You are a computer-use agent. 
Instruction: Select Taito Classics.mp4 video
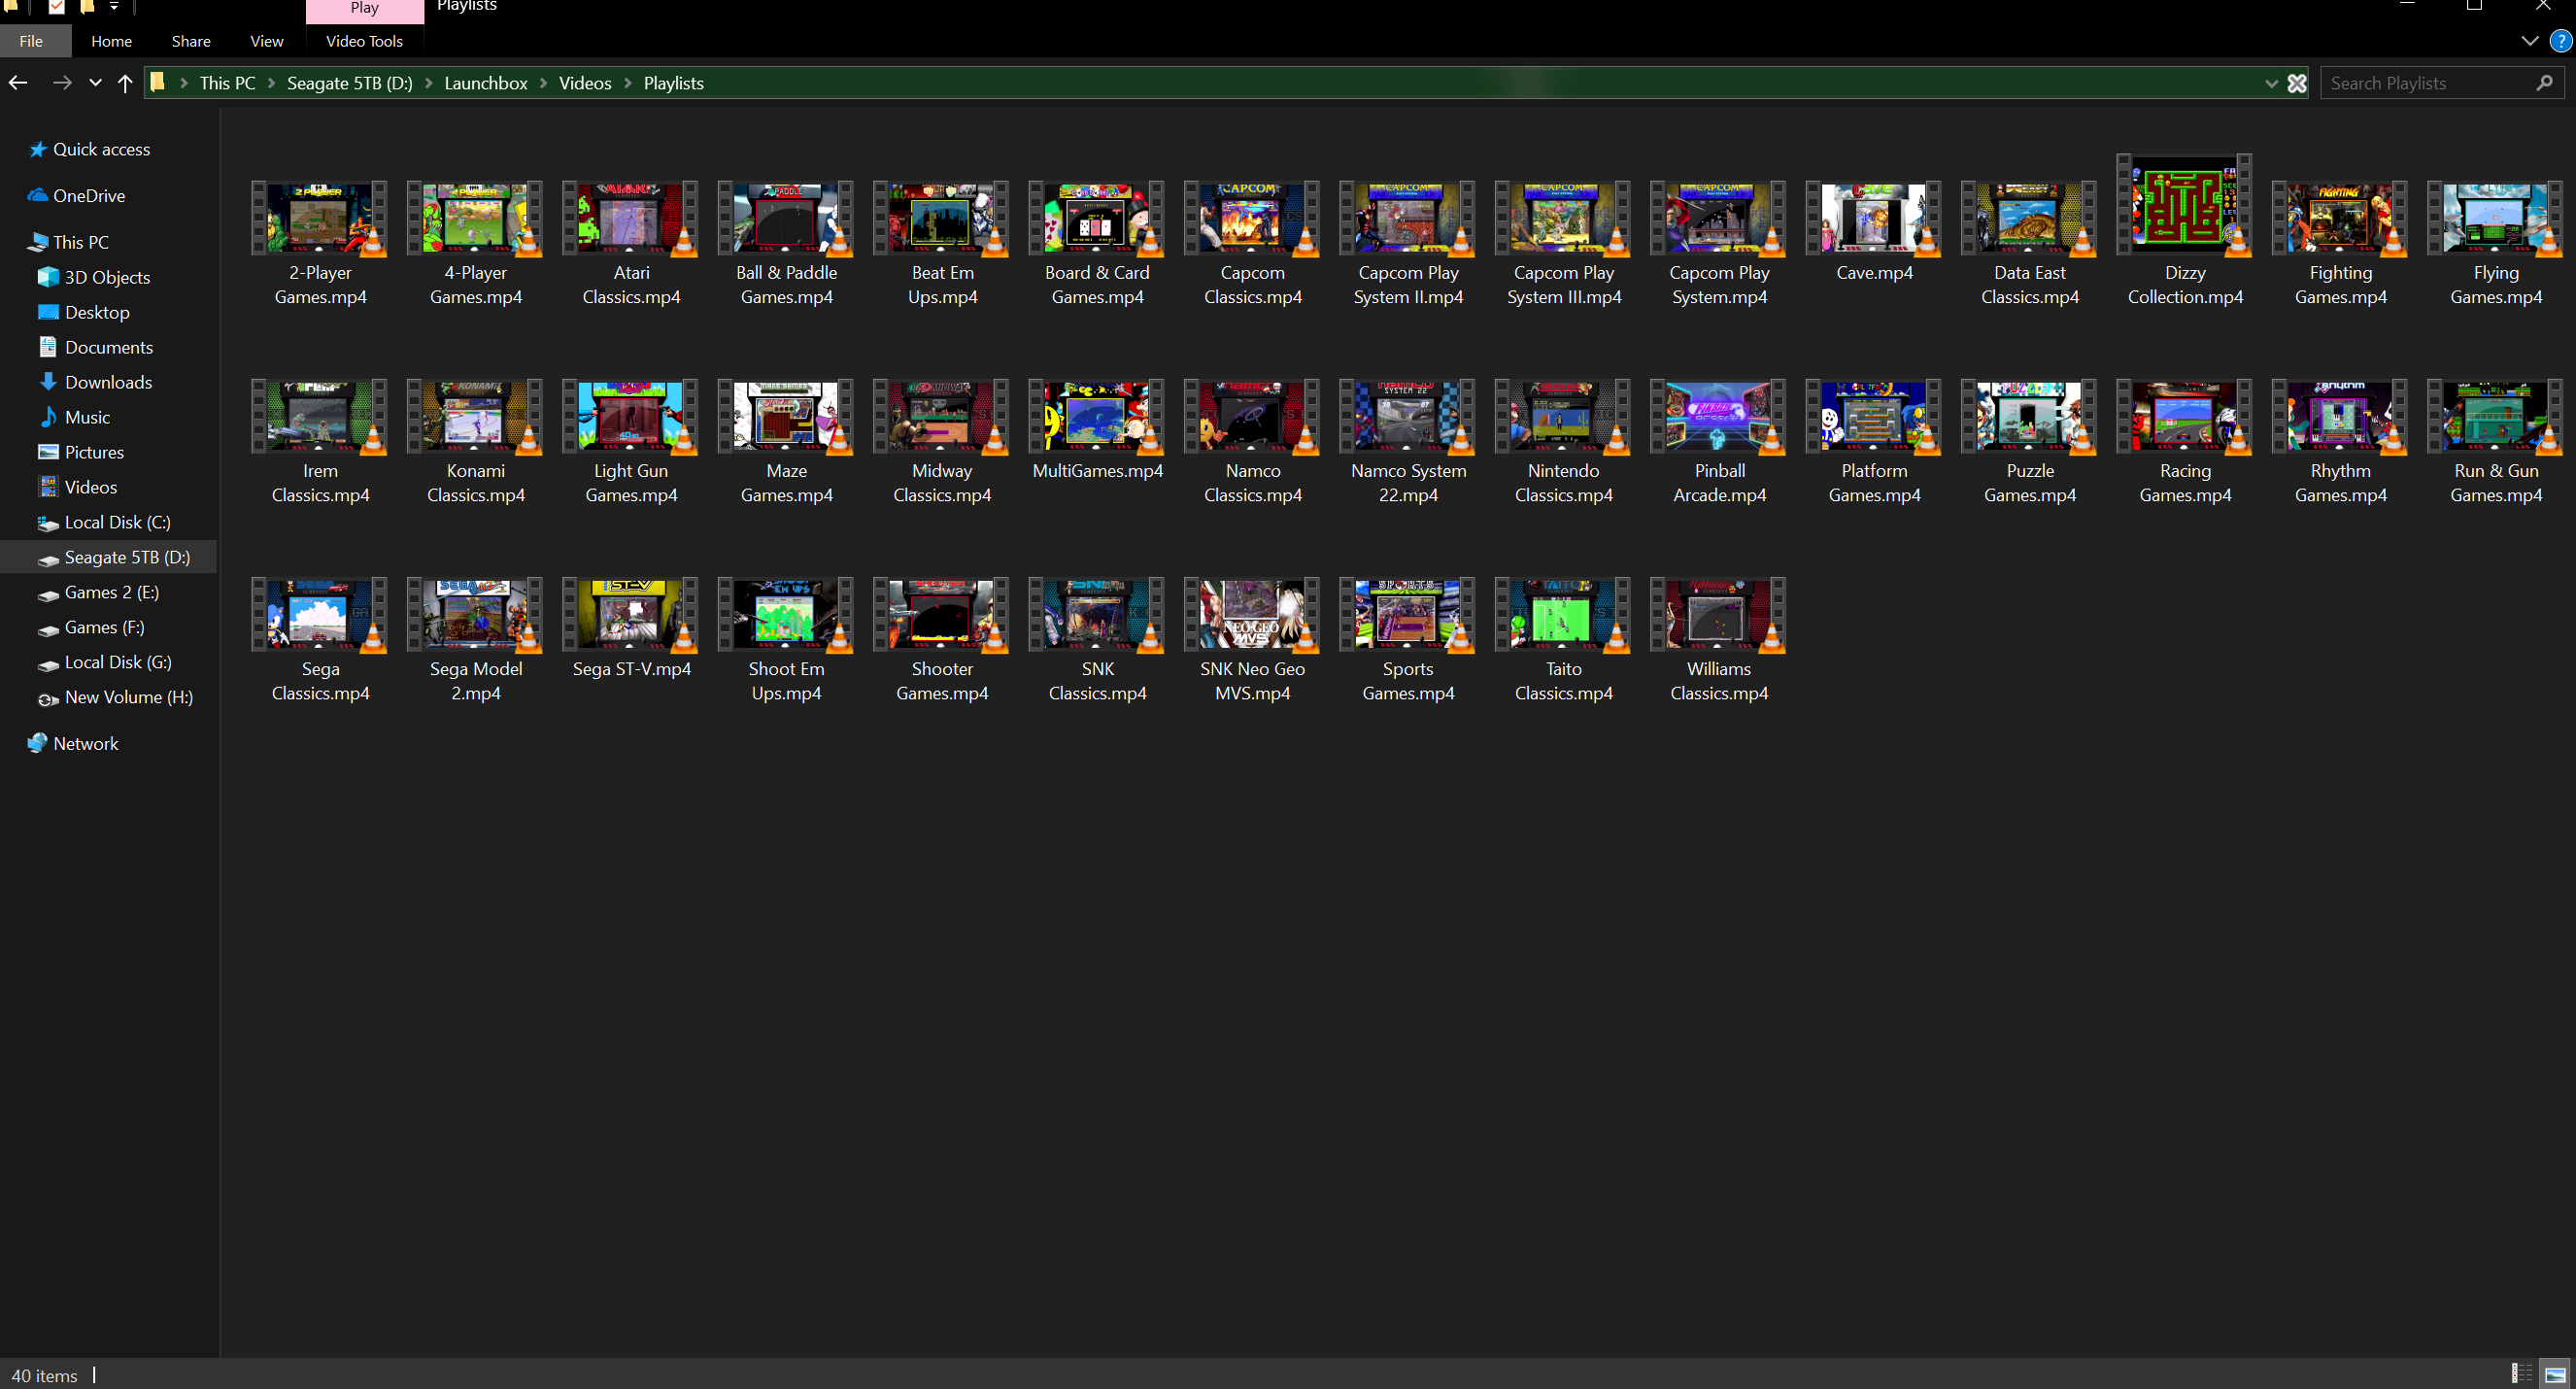[1563, 640]
